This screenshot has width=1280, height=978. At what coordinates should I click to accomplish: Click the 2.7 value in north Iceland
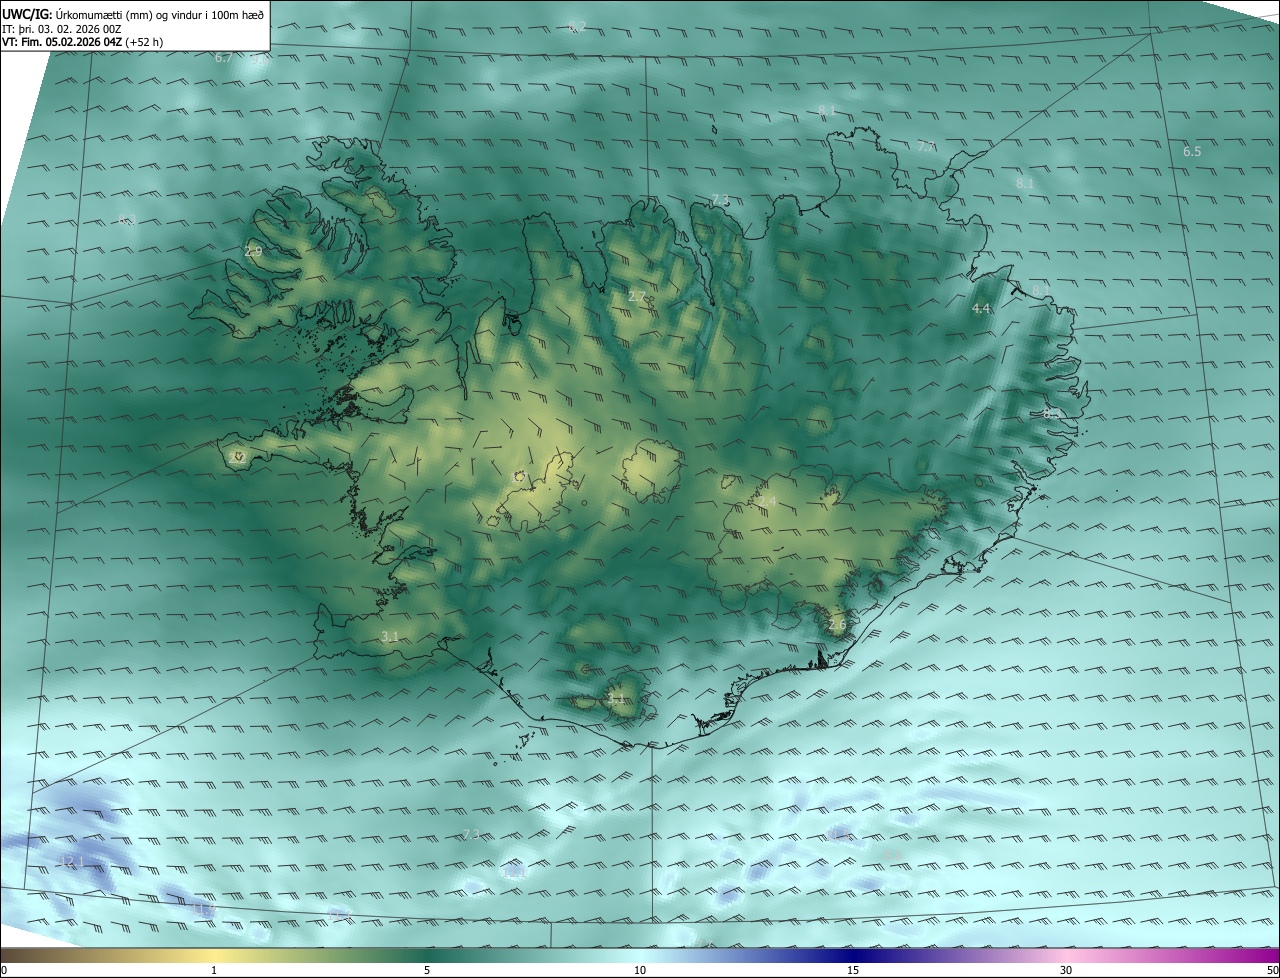[x=637, y=296]
